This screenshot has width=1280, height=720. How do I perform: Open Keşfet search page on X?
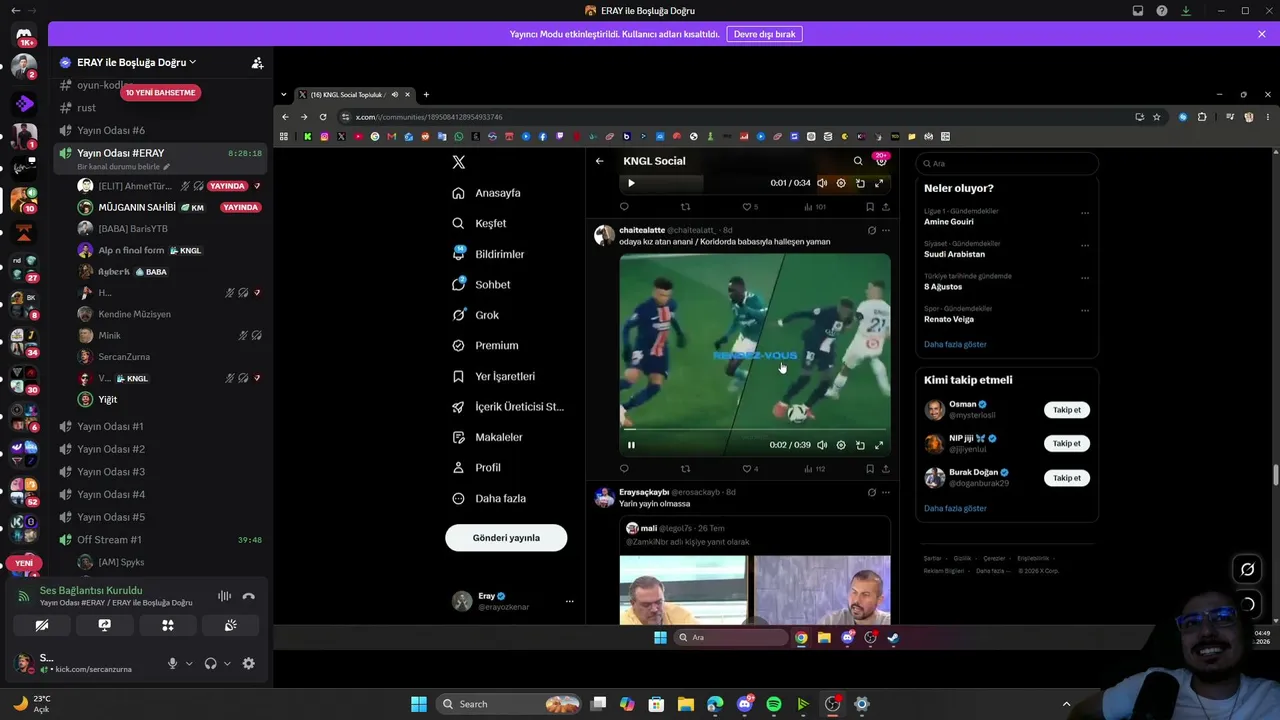tap(479, 223)
